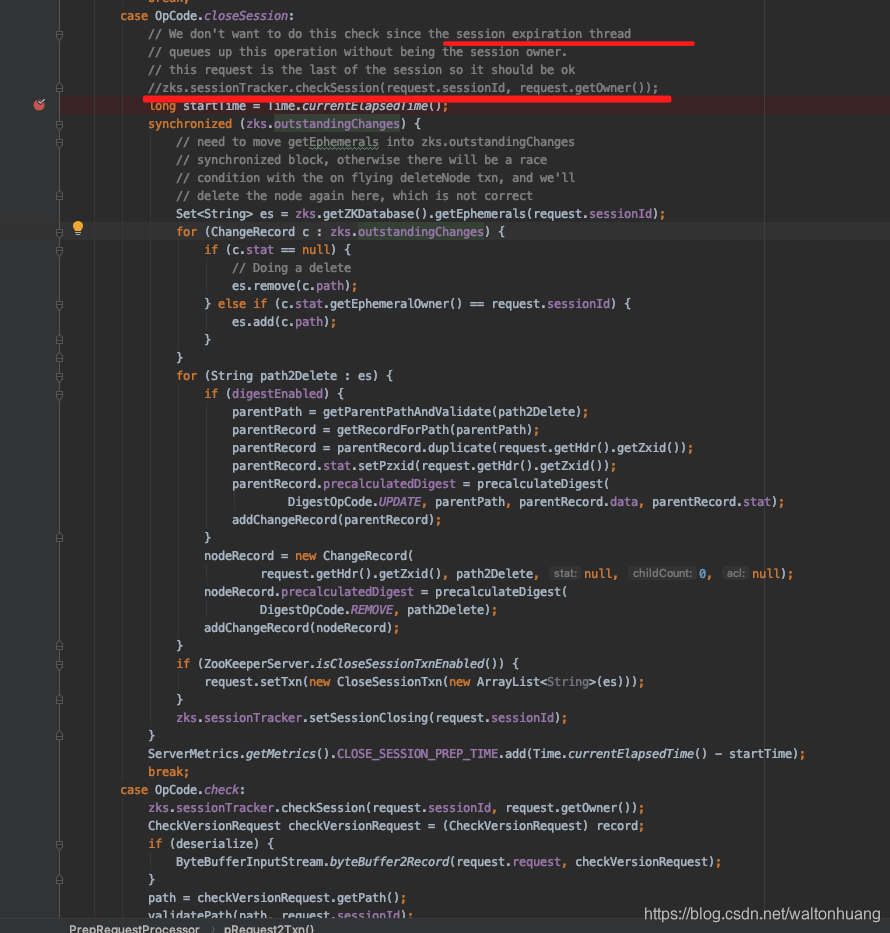Click "es.add" call
Image resolution: width=890 pixels, height=933 pixels.
[253, 322]
